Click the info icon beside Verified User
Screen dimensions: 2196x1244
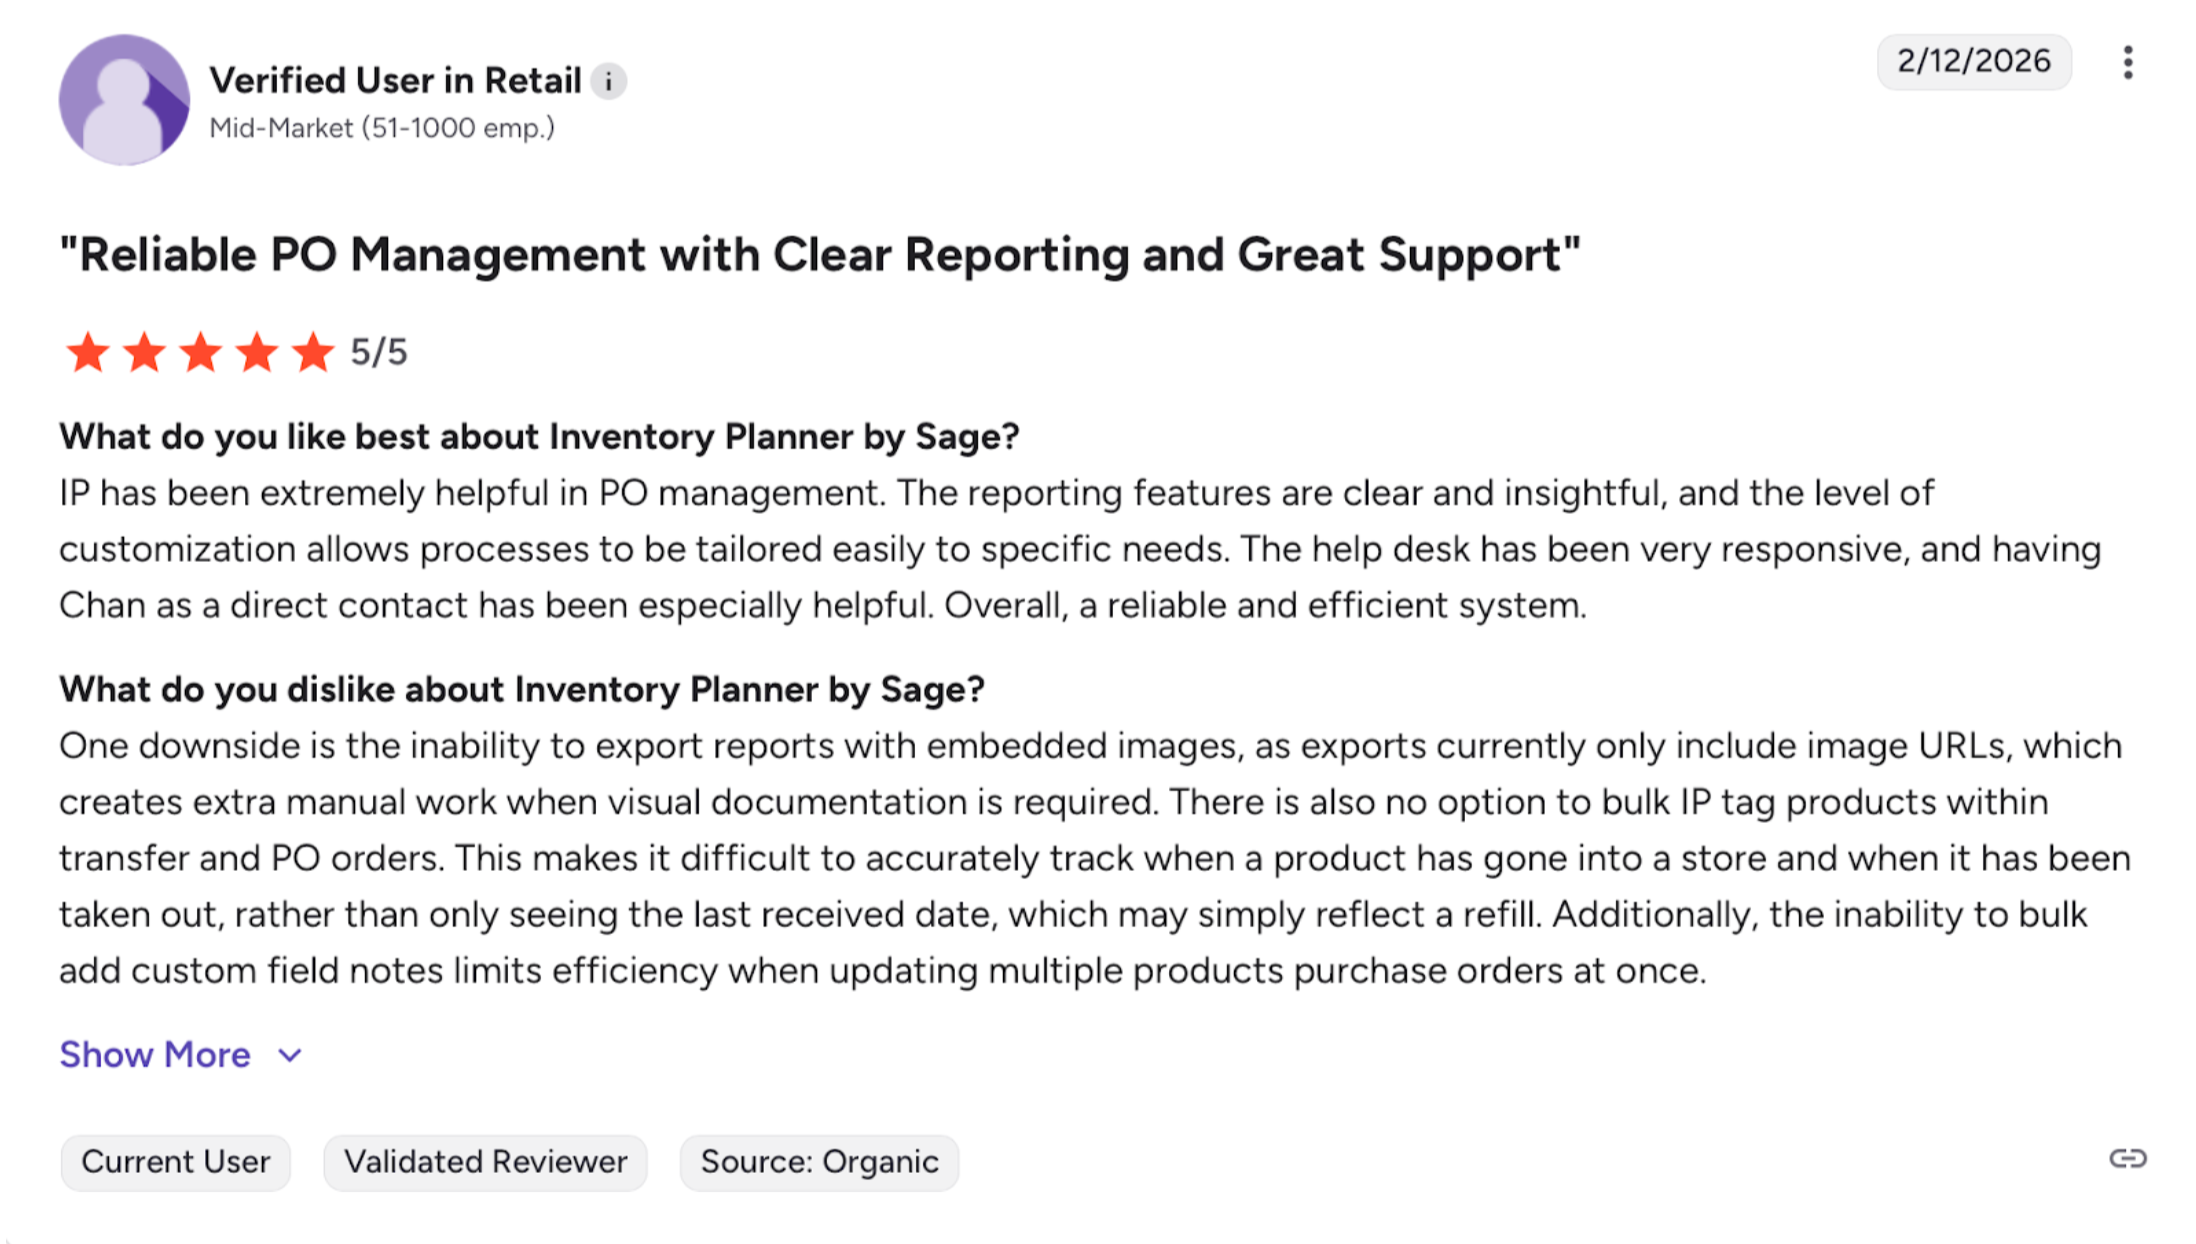coord(608,81)
